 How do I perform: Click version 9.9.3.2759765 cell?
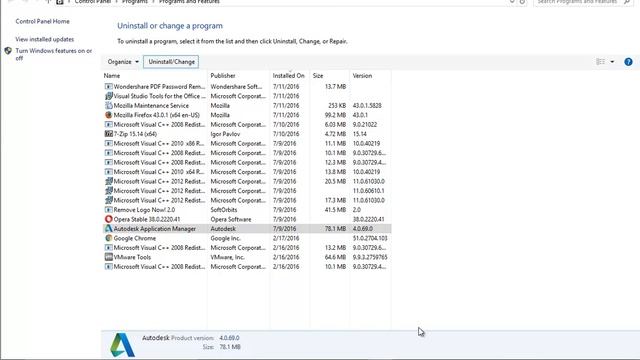tap(370, 257)
